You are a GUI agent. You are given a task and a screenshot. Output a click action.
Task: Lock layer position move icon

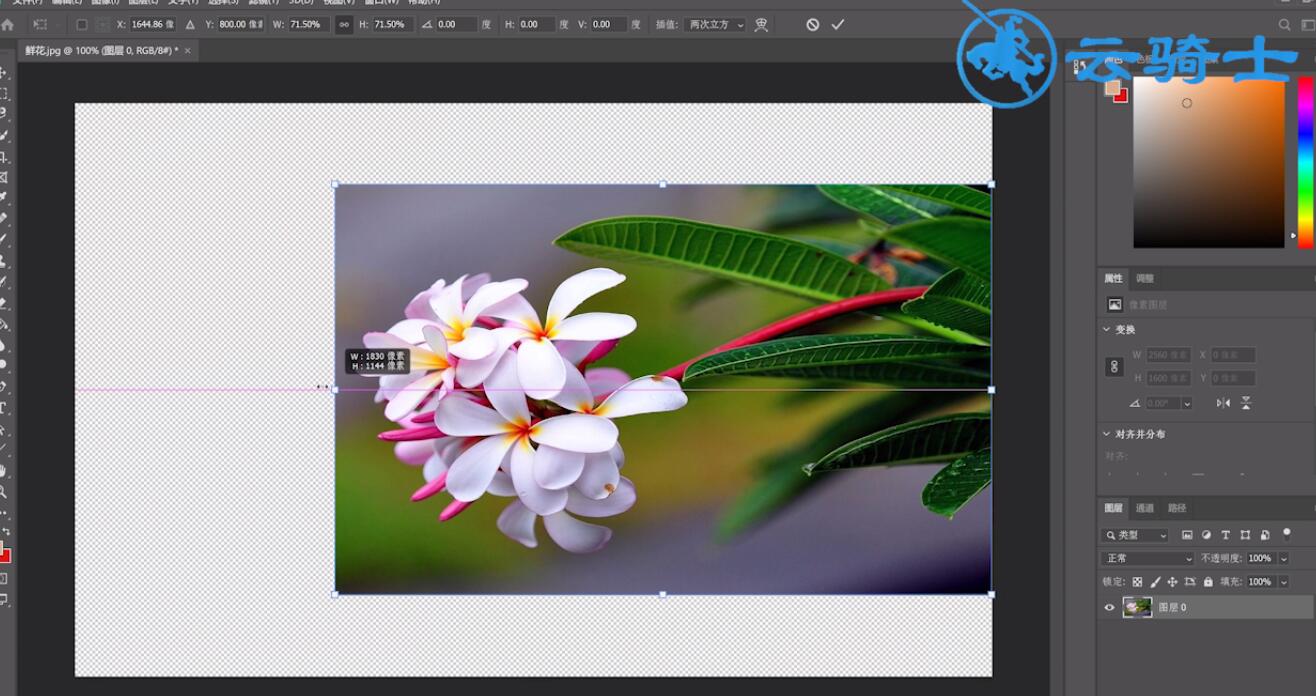tap(1172, 581)
